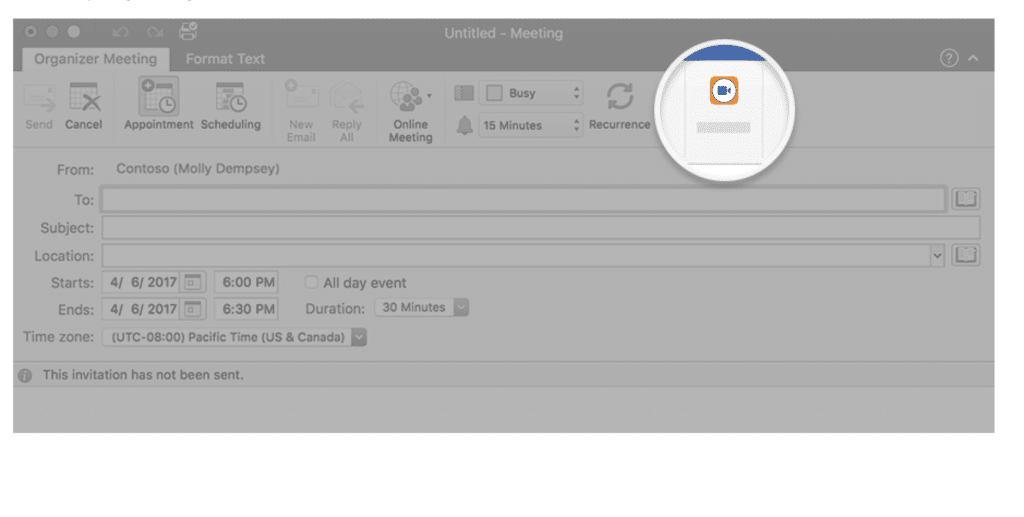Screen dimensions: 1024x517
Task: Click the show-as status pattern icon
Action: (464, 93)
